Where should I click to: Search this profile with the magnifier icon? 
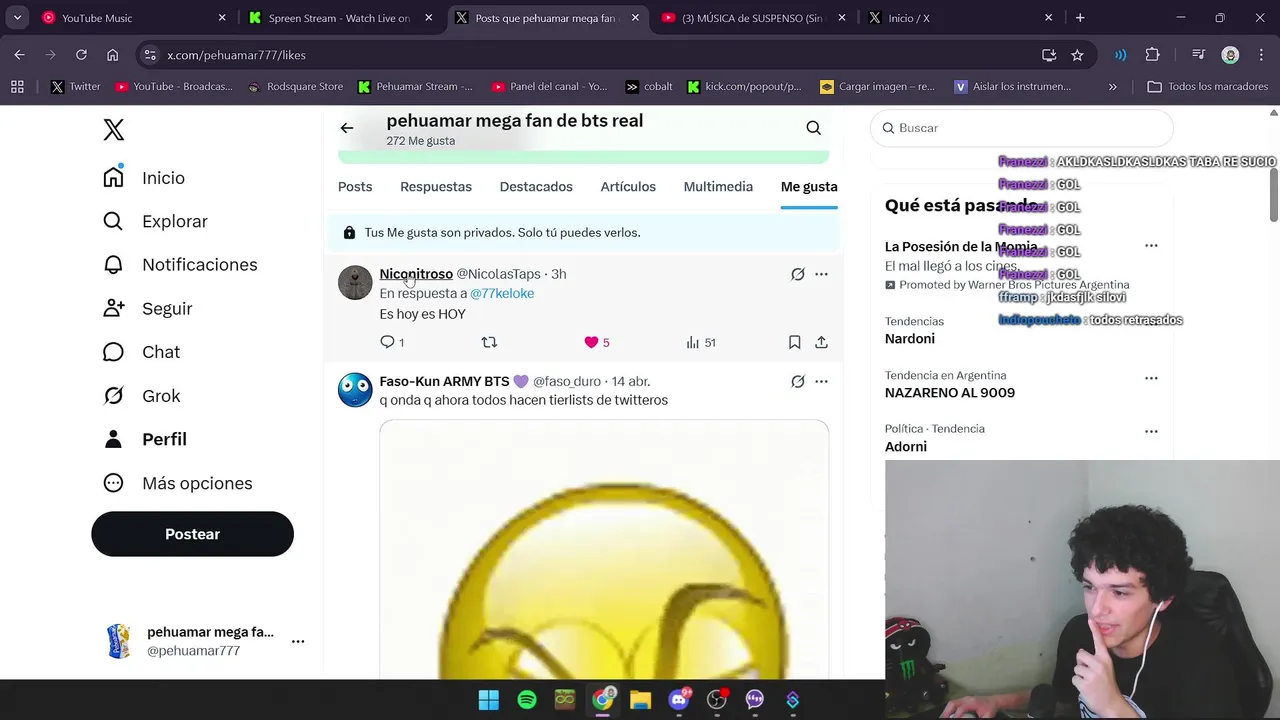coord(814,128)
